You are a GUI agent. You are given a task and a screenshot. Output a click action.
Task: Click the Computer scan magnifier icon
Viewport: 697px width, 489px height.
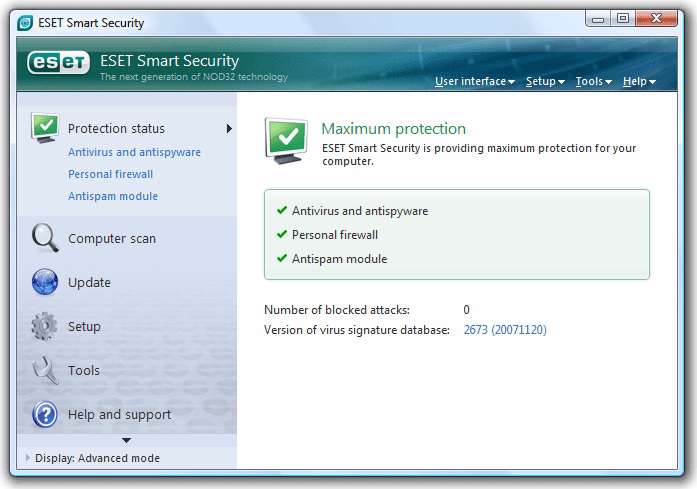[45, 238]
